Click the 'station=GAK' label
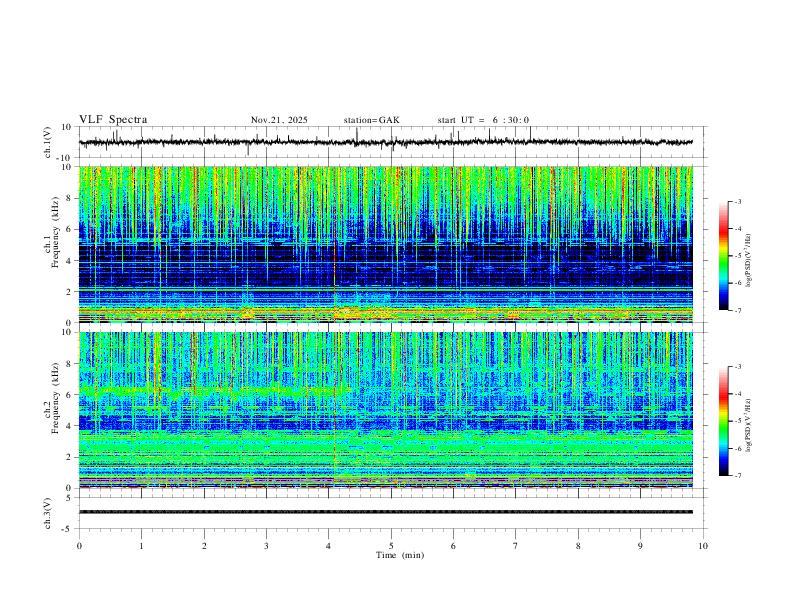792x612 pixels. click(x=371, y=120)
